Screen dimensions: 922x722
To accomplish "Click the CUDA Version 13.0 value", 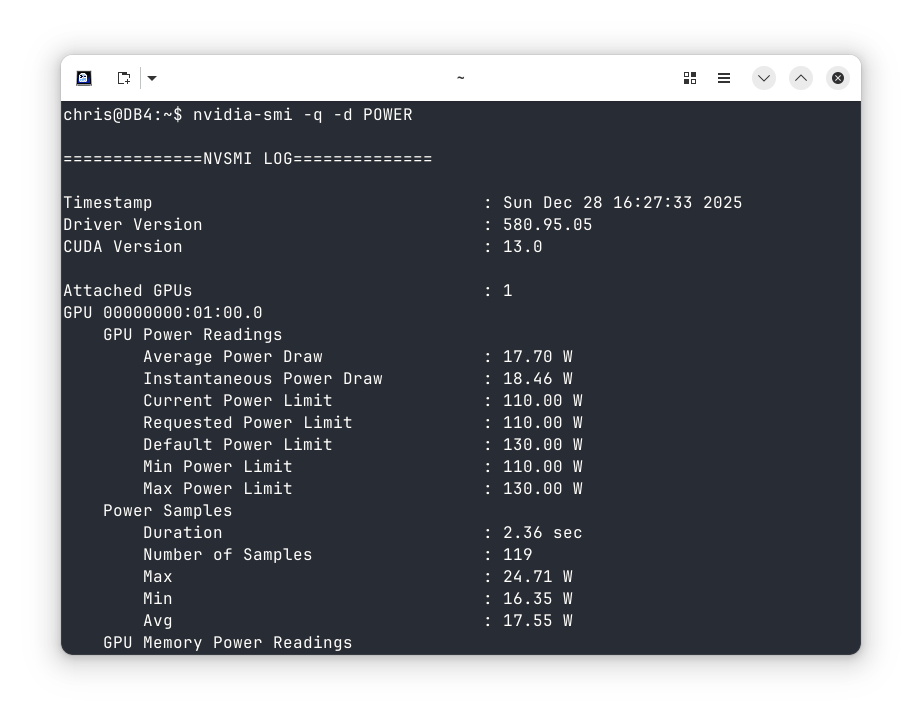I will [x=522, y=247].
